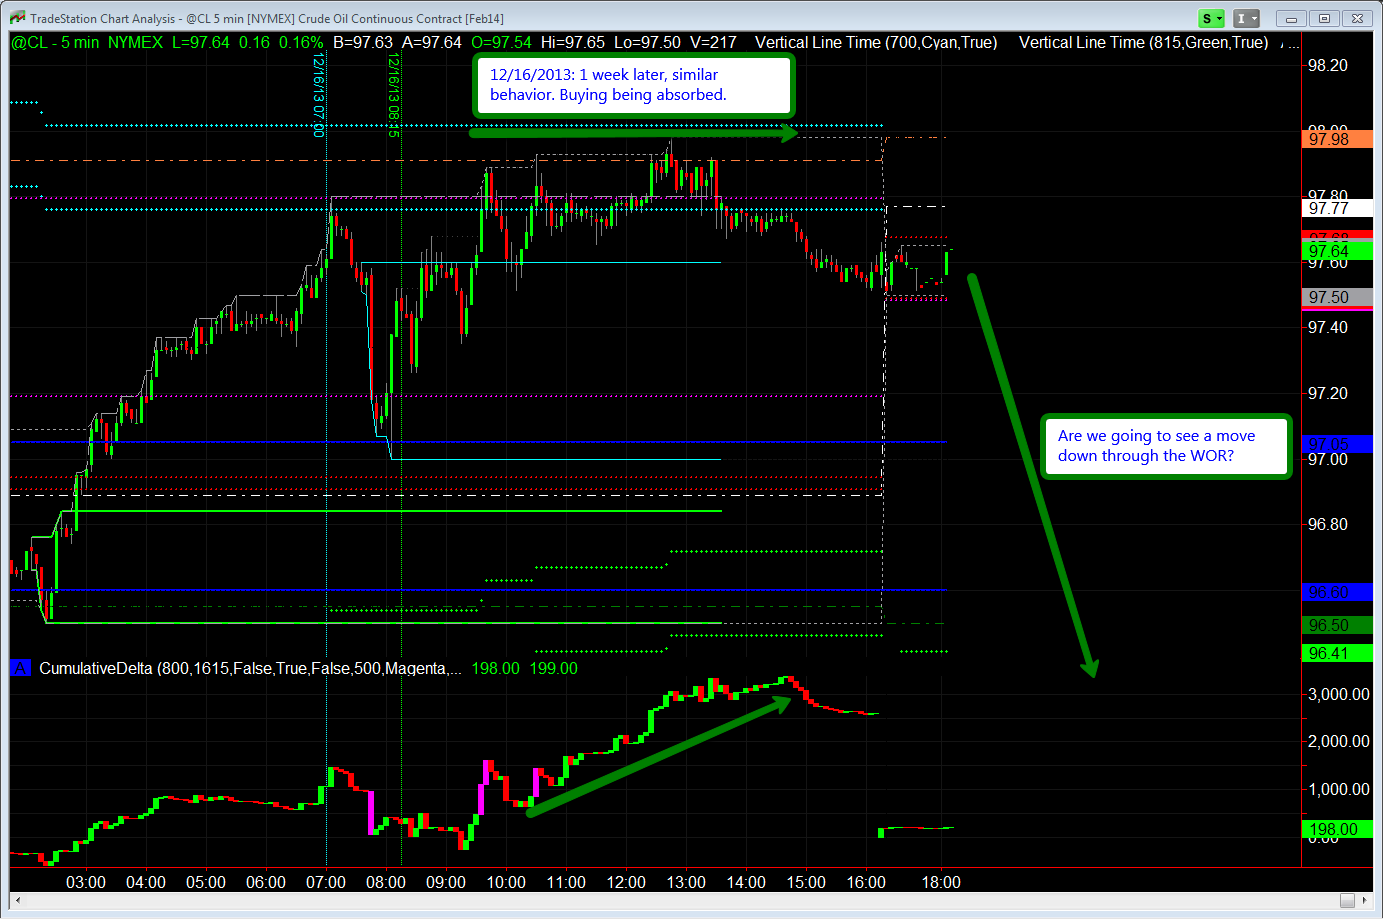Open the gray I interval-link dropdown

[x=1246, y=18]
